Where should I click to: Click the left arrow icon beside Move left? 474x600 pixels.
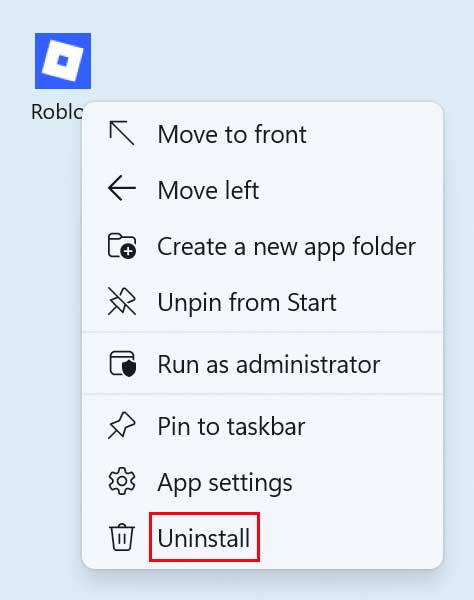(122, 188)
